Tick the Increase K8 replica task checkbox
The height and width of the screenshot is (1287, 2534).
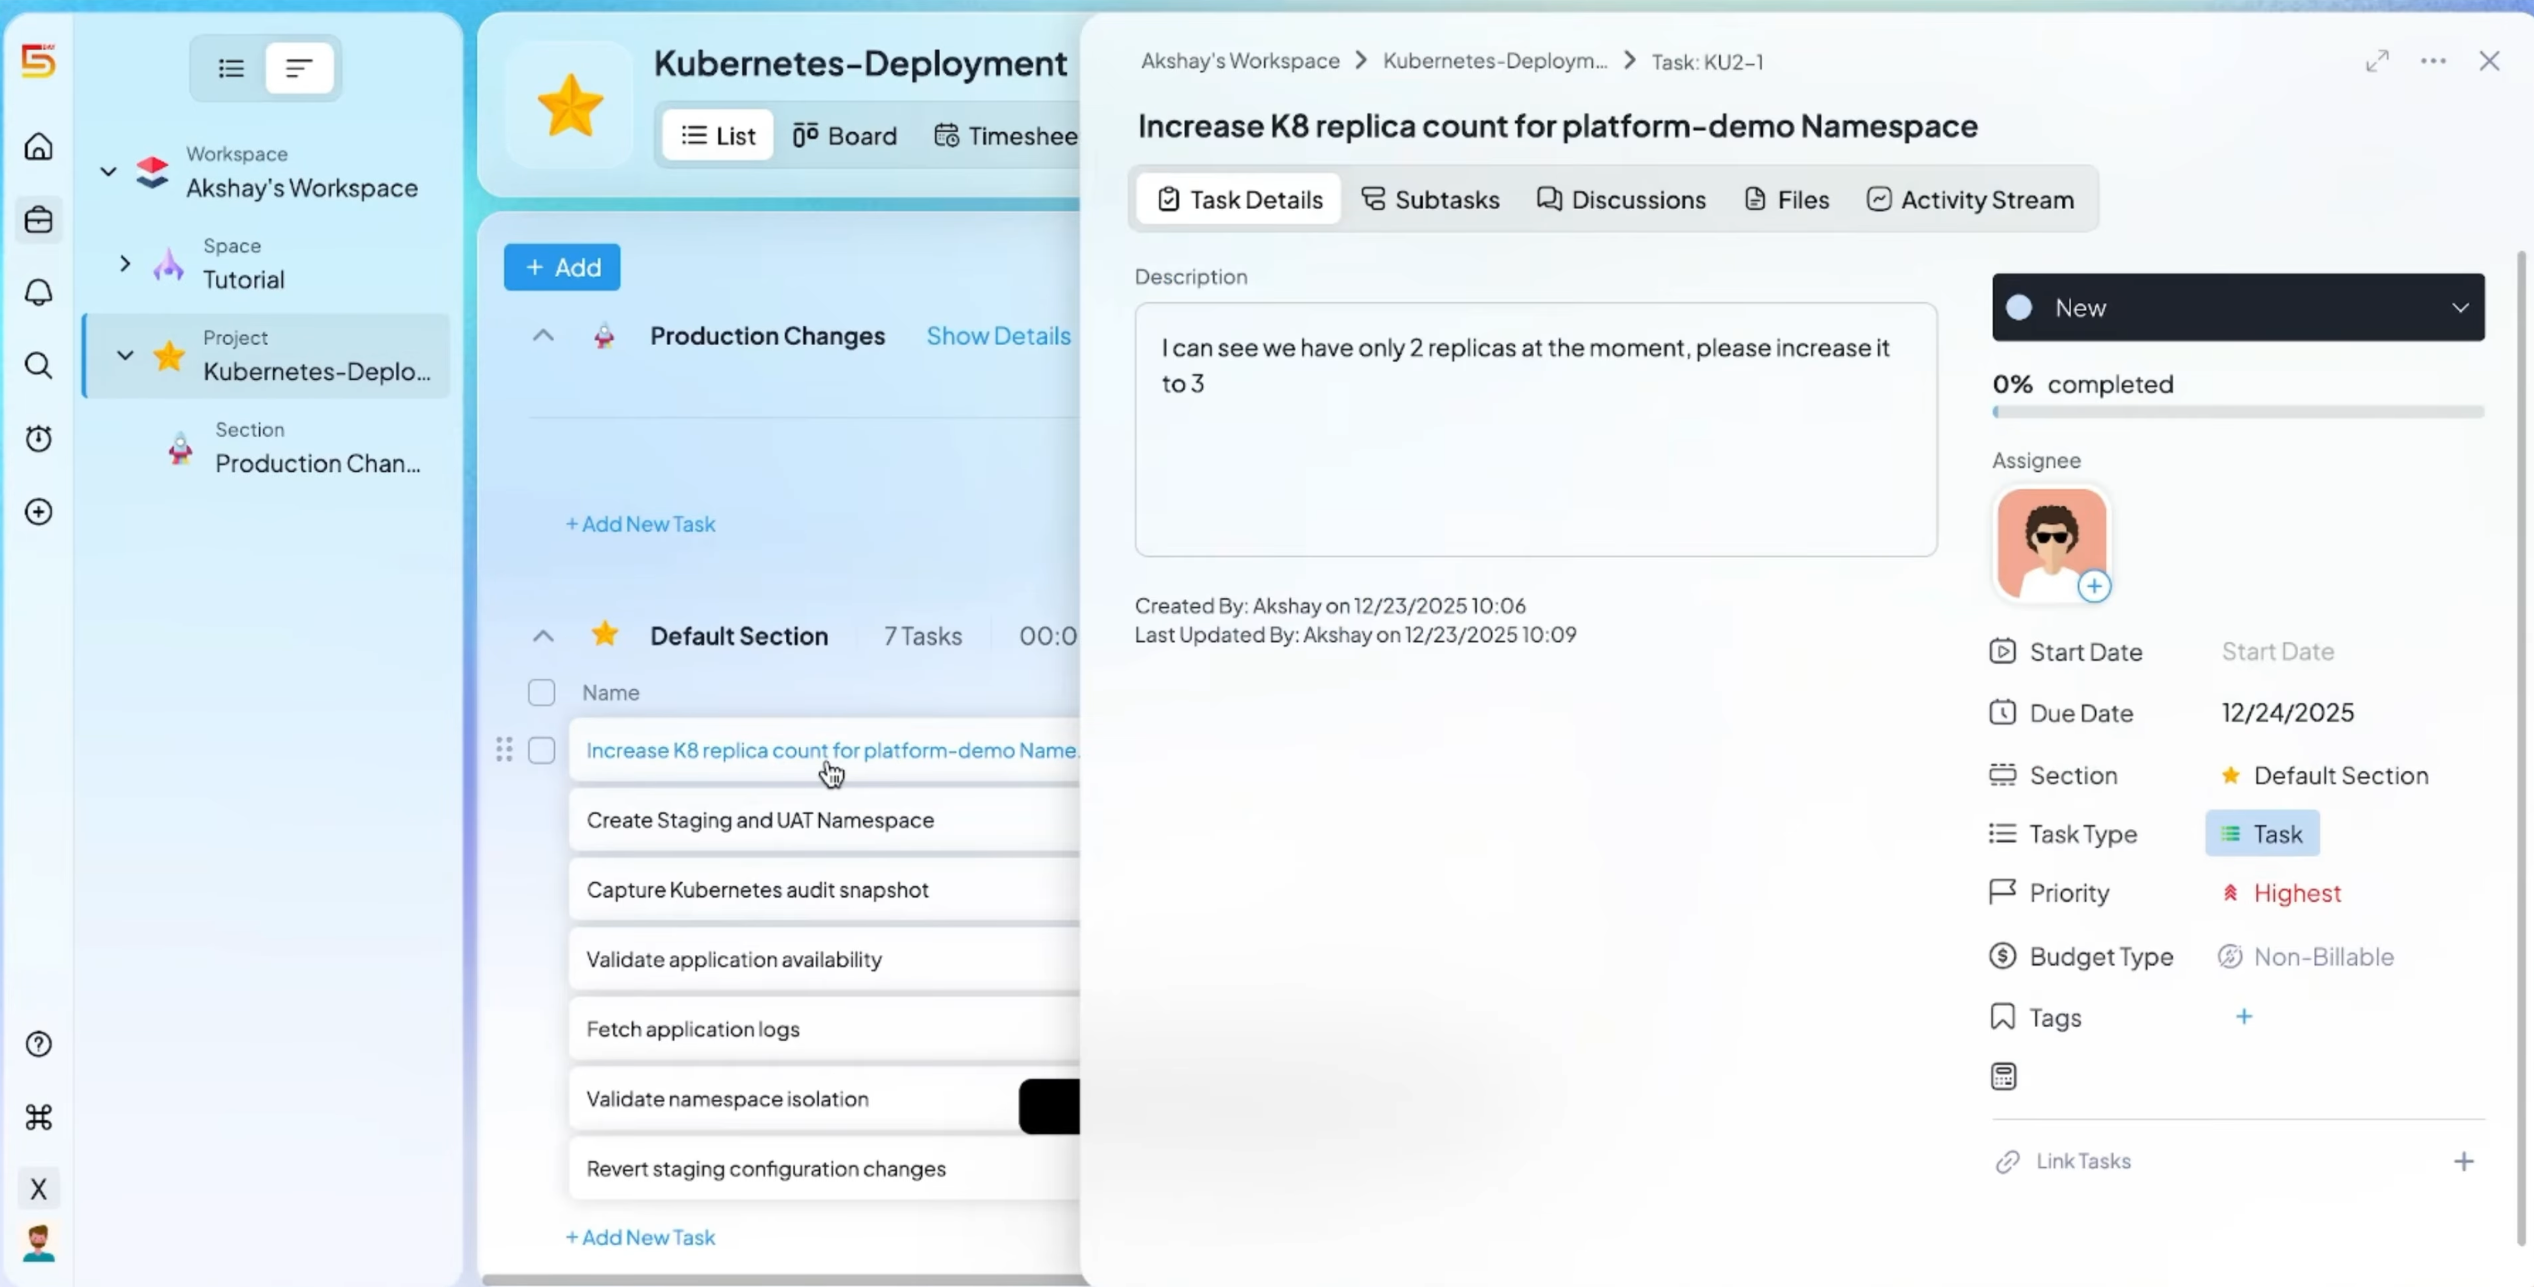pyautogui.click(x=541, y=750)
